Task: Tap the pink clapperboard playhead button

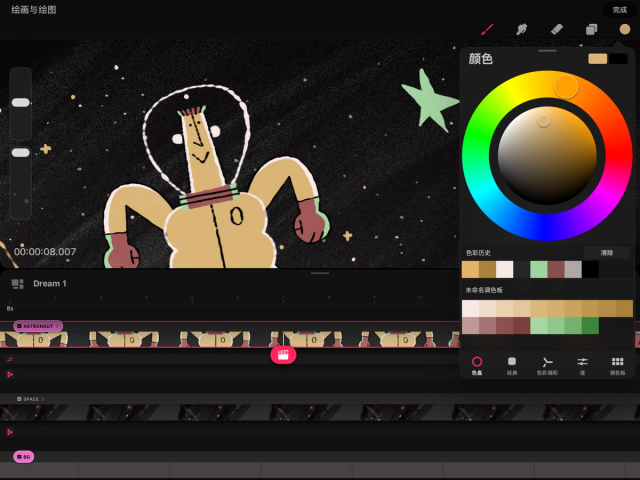Action: point(283,355)
